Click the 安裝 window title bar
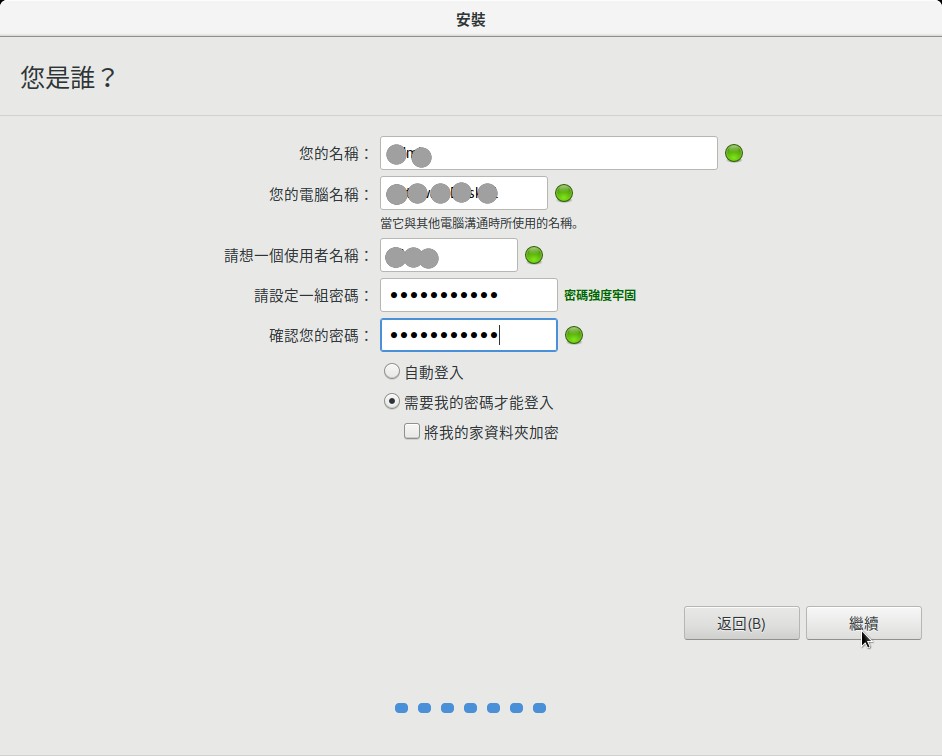The height and width of the screenshot is (756, 942). 470,20
